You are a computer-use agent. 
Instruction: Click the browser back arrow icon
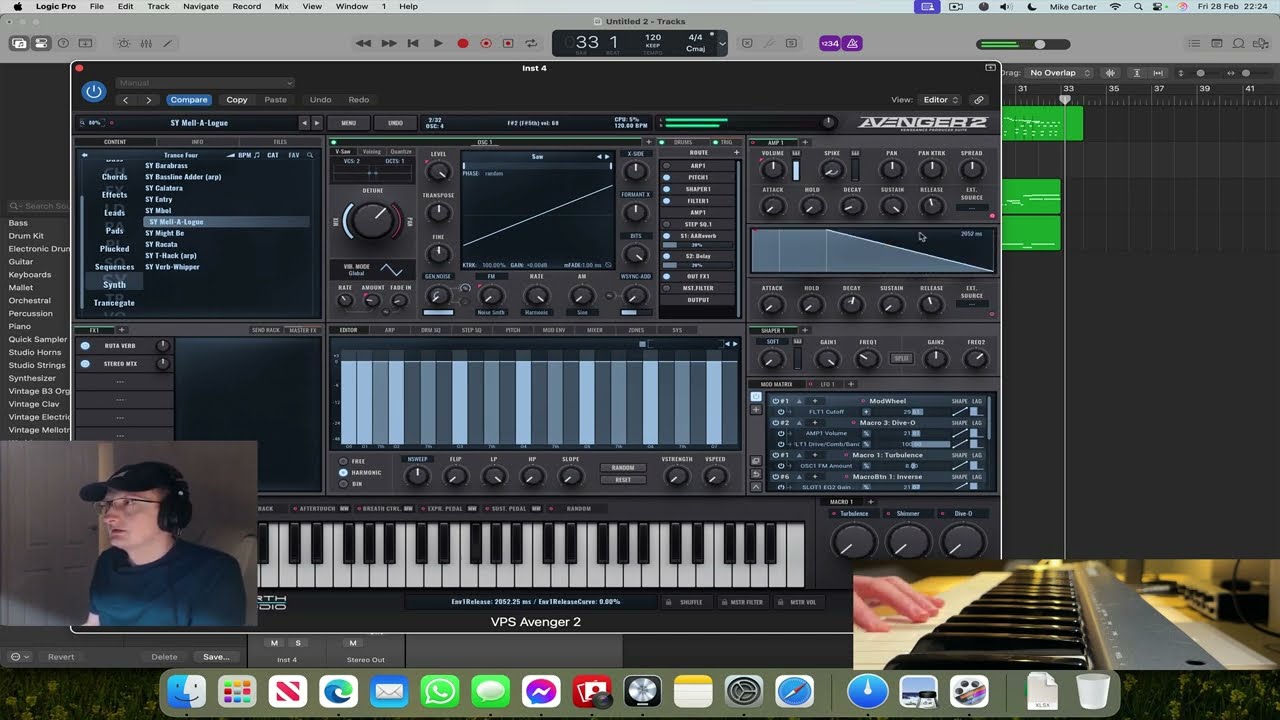coord(85,155)
